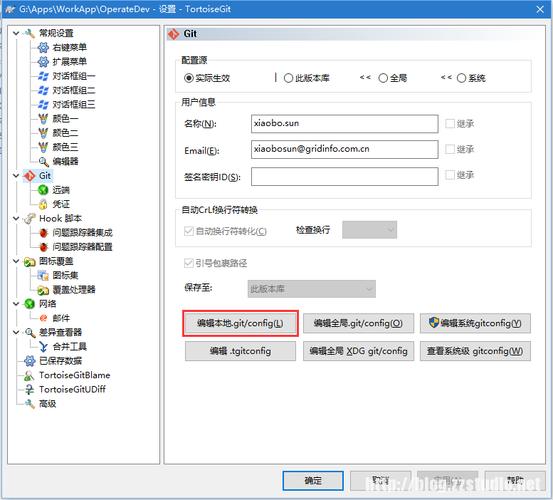The width and height of the screenshot is (553, 500).
Task: Click 编辑全局 XDG git/config button
Action: click(358, 351)
